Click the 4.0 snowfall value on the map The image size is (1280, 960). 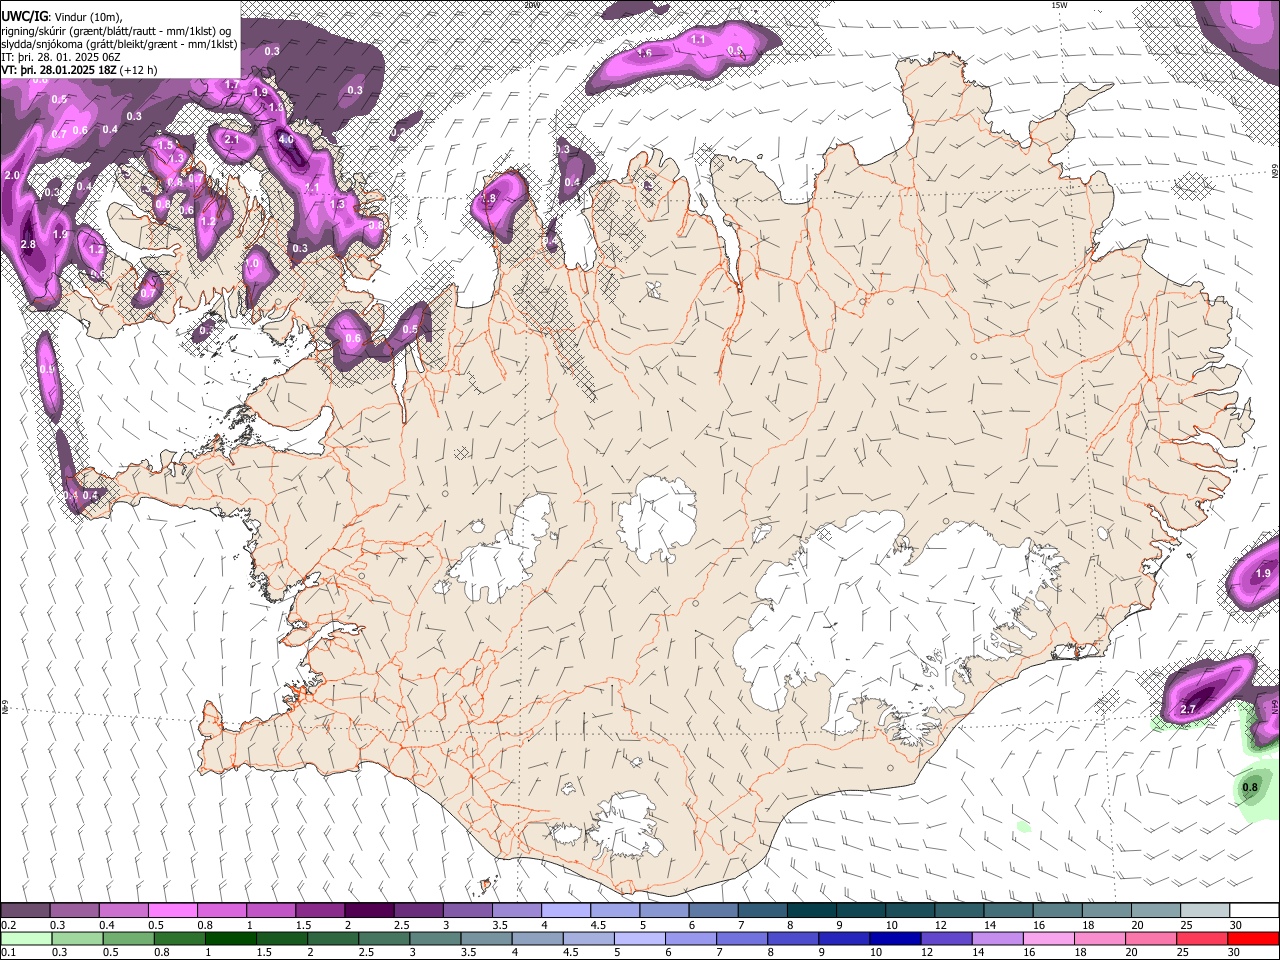(x=285, y=139)
